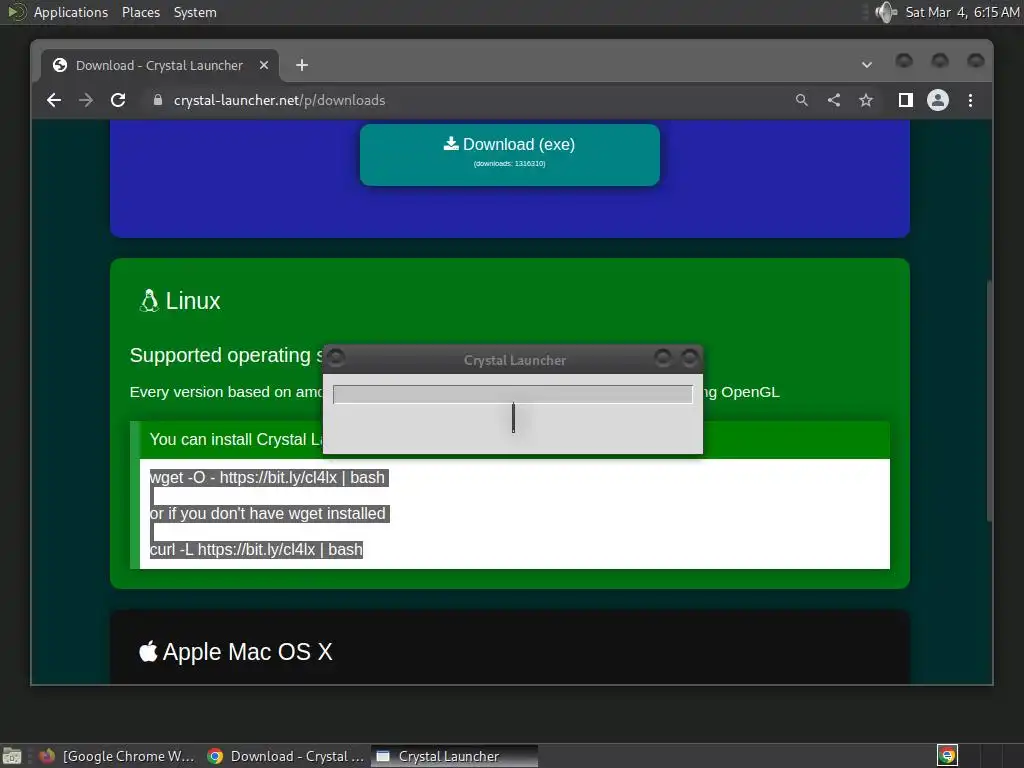Expand the tab search chevron

click(x=867, y=65)
